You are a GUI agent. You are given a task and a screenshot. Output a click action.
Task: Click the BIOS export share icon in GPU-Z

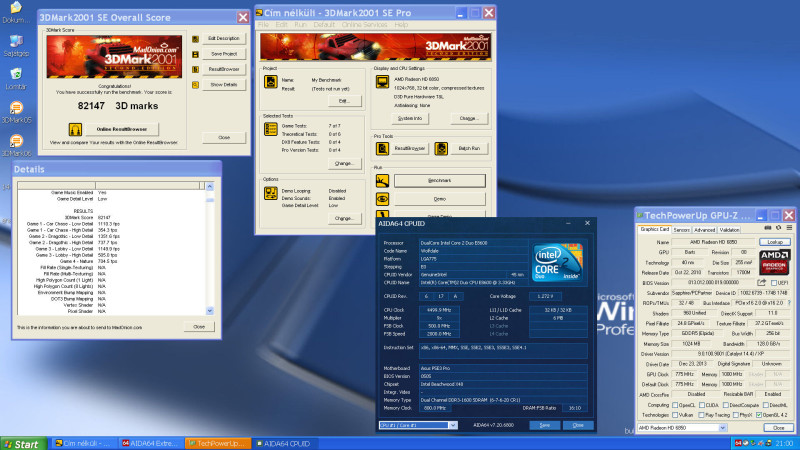[761, 282]
